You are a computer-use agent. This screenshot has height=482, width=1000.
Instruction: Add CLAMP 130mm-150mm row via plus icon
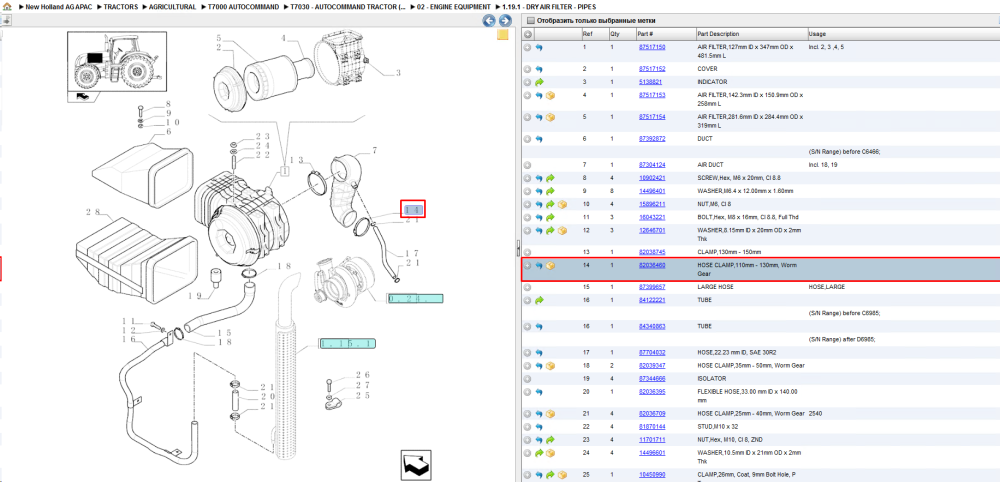pyautogui.click(x=527, y=252)
